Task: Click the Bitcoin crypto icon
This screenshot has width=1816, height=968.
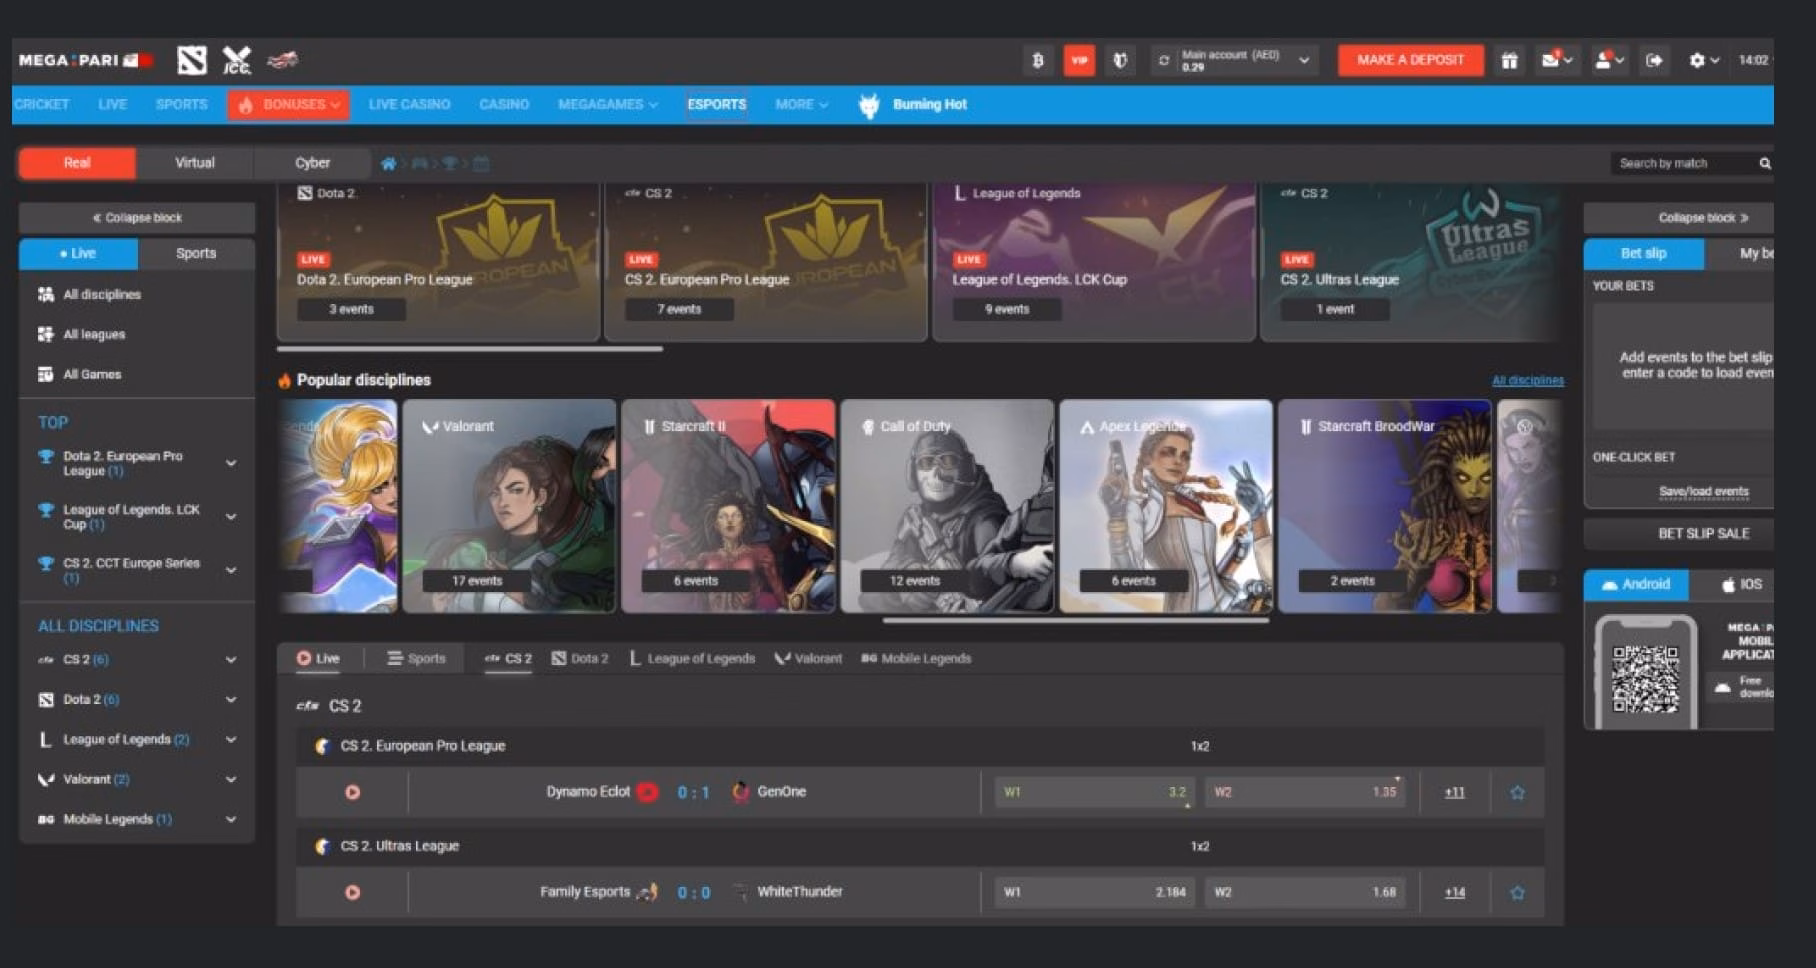Action: [x=1038, y=60]
